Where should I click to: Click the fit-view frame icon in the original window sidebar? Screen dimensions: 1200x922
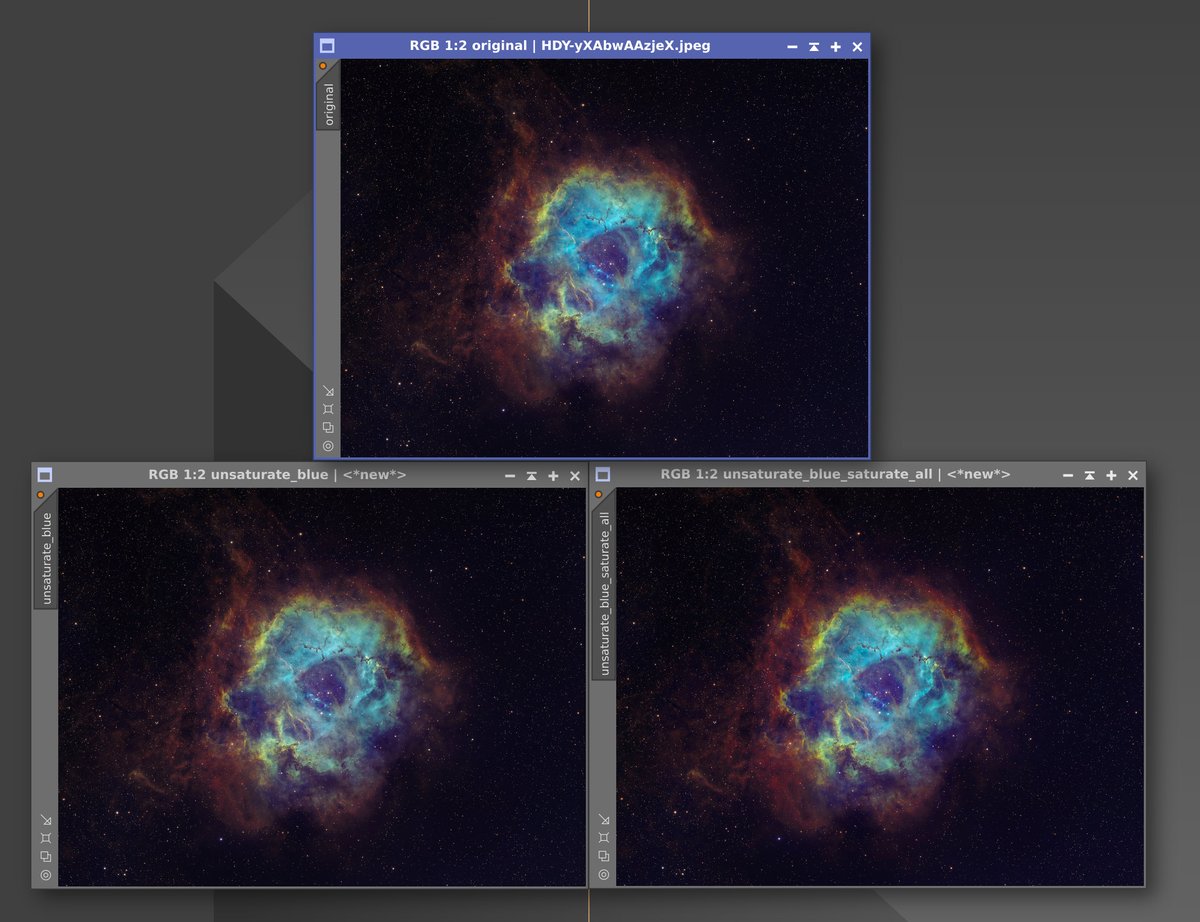coord(328,409)
